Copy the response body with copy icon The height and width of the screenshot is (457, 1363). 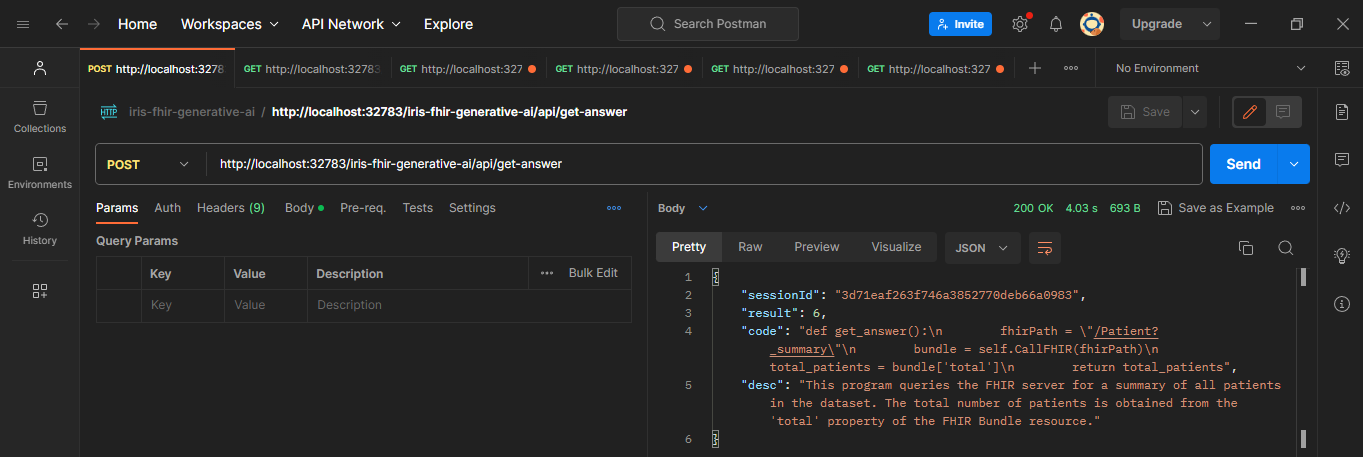click(1245, 247)
